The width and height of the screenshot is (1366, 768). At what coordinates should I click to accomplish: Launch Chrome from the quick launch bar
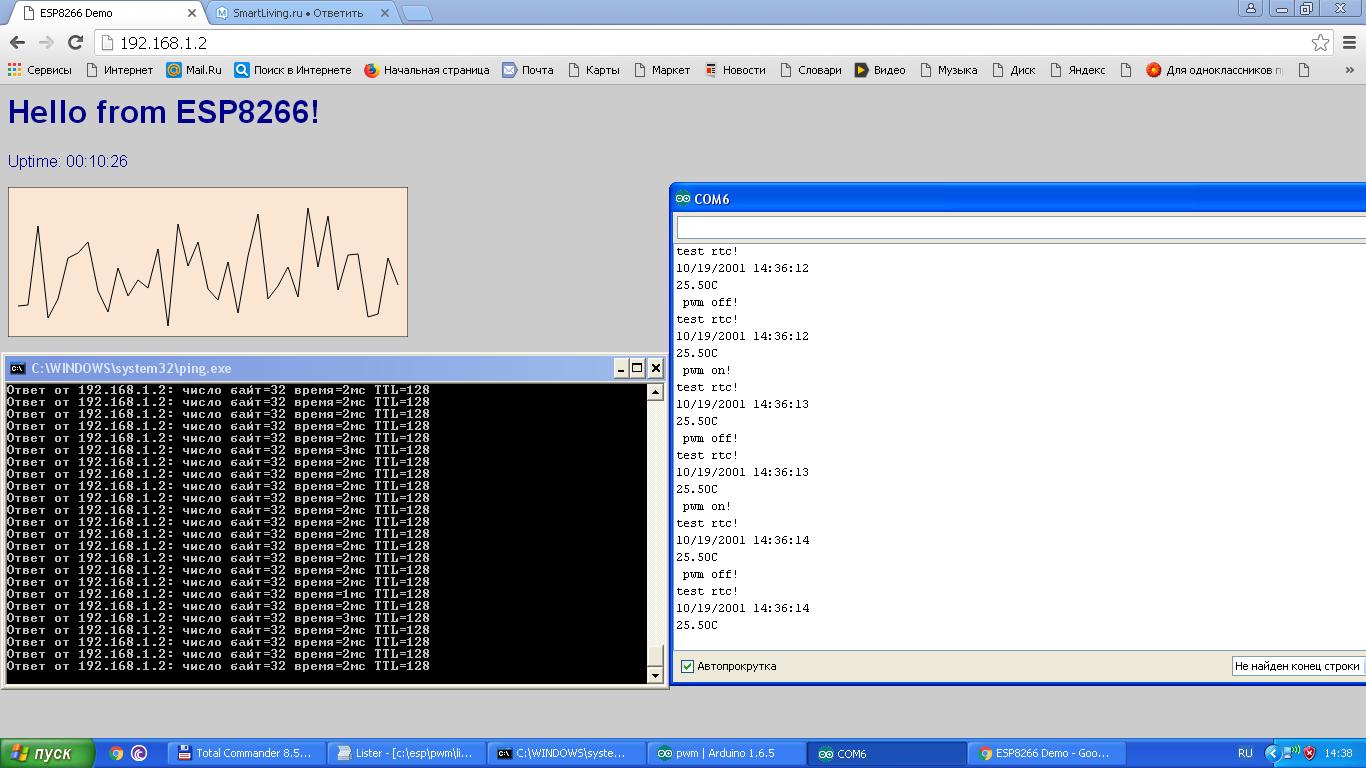[x=116, y=753]
